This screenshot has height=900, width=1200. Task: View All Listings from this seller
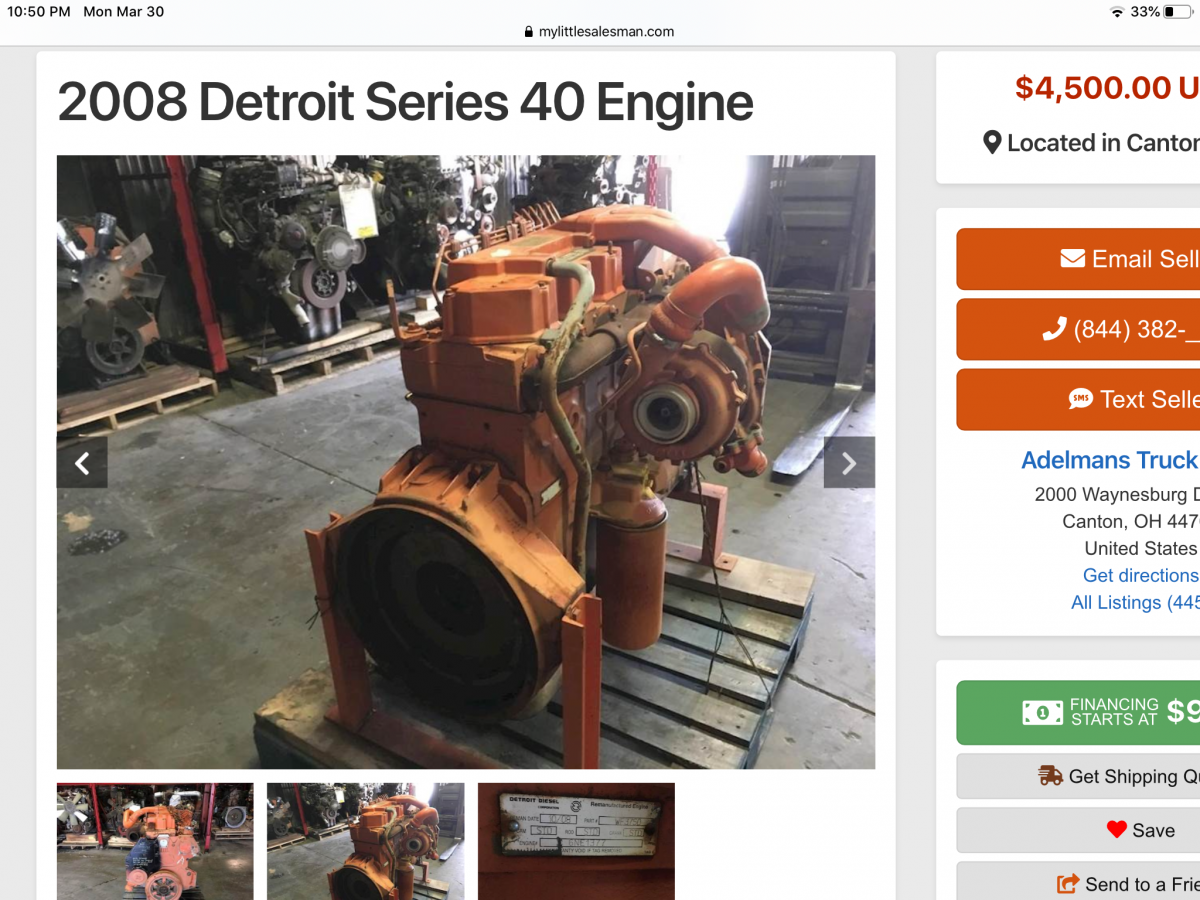(1134, 602)
